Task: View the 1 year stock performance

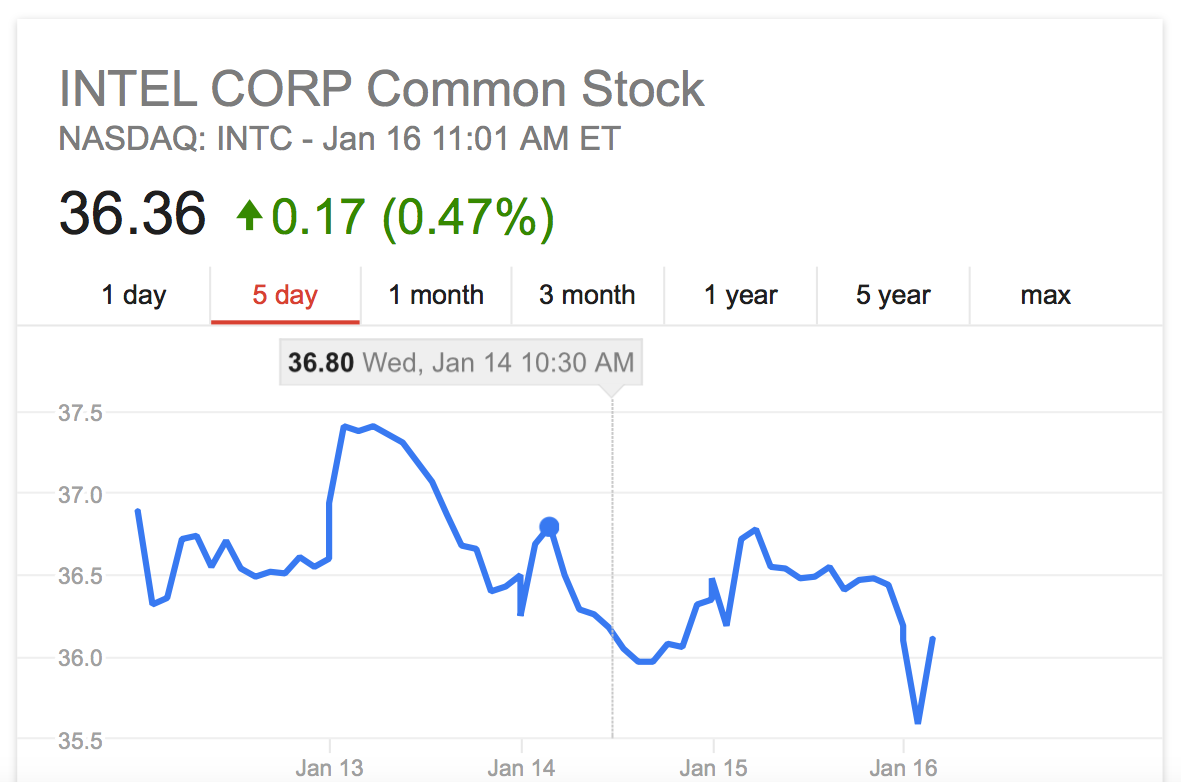Action: pos(740,294)
